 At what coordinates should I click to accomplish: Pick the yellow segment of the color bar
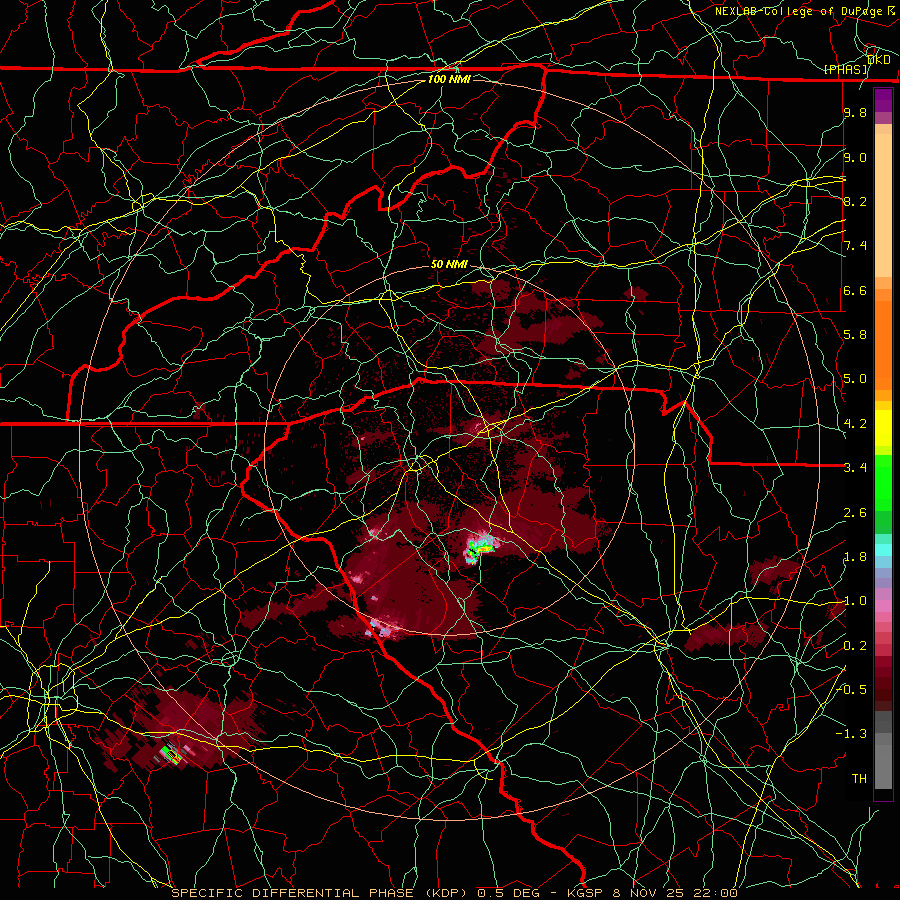pyautogui.click(x=883, y=428)
